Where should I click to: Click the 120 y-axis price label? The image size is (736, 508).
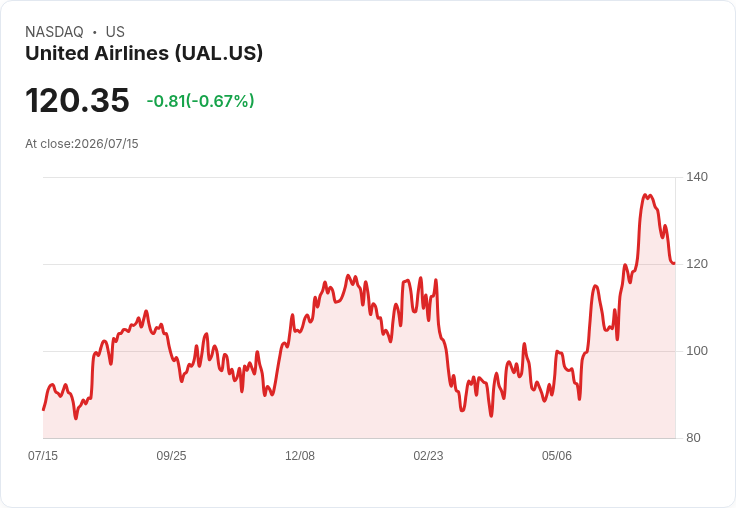click(x=697, y=264)
